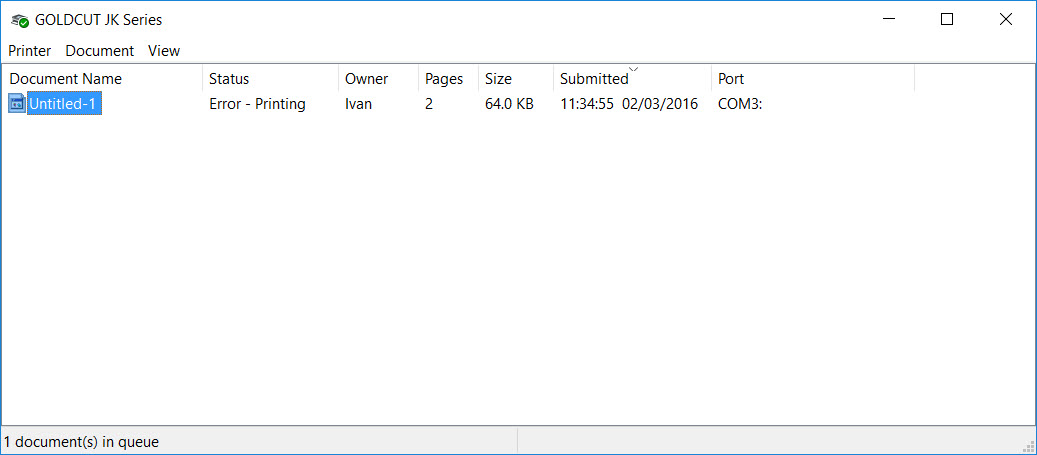
Task: Click the pages value '2'
Action: click(x=429, y=104)
